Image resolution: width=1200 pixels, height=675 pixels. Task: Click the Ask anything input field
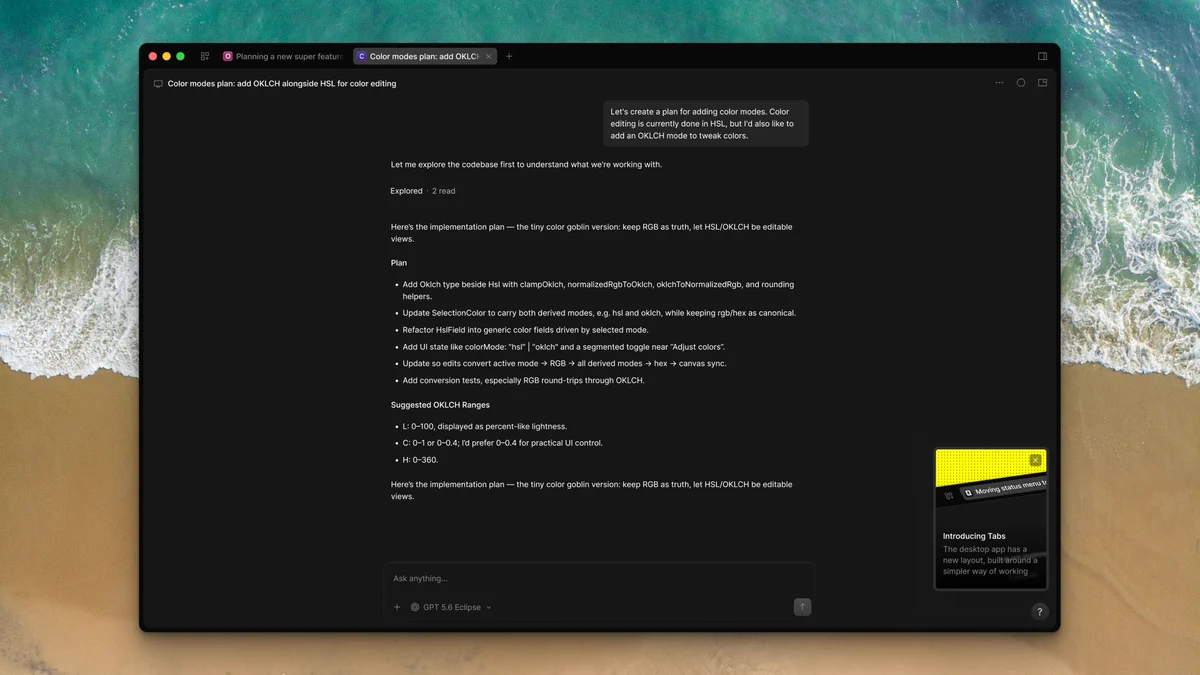[599, 578]
